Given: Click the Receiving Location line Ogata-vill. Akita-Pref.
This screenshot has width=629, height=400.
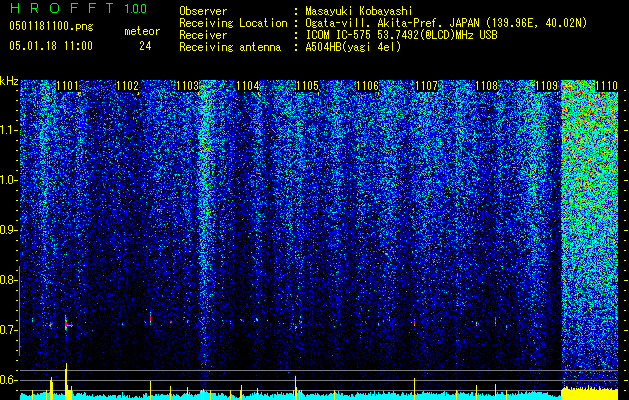Looking at the screenshot, I should tap(446, 23).
